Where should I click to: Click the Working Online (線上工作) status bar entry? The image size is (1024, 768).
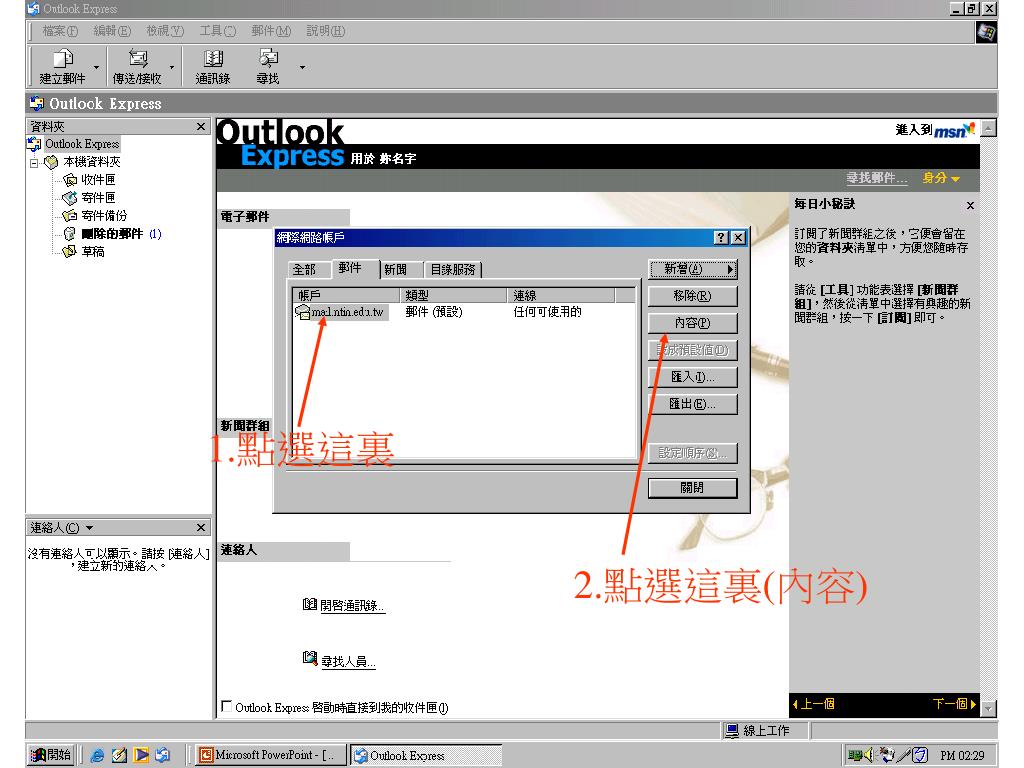(x=765, y=731)
